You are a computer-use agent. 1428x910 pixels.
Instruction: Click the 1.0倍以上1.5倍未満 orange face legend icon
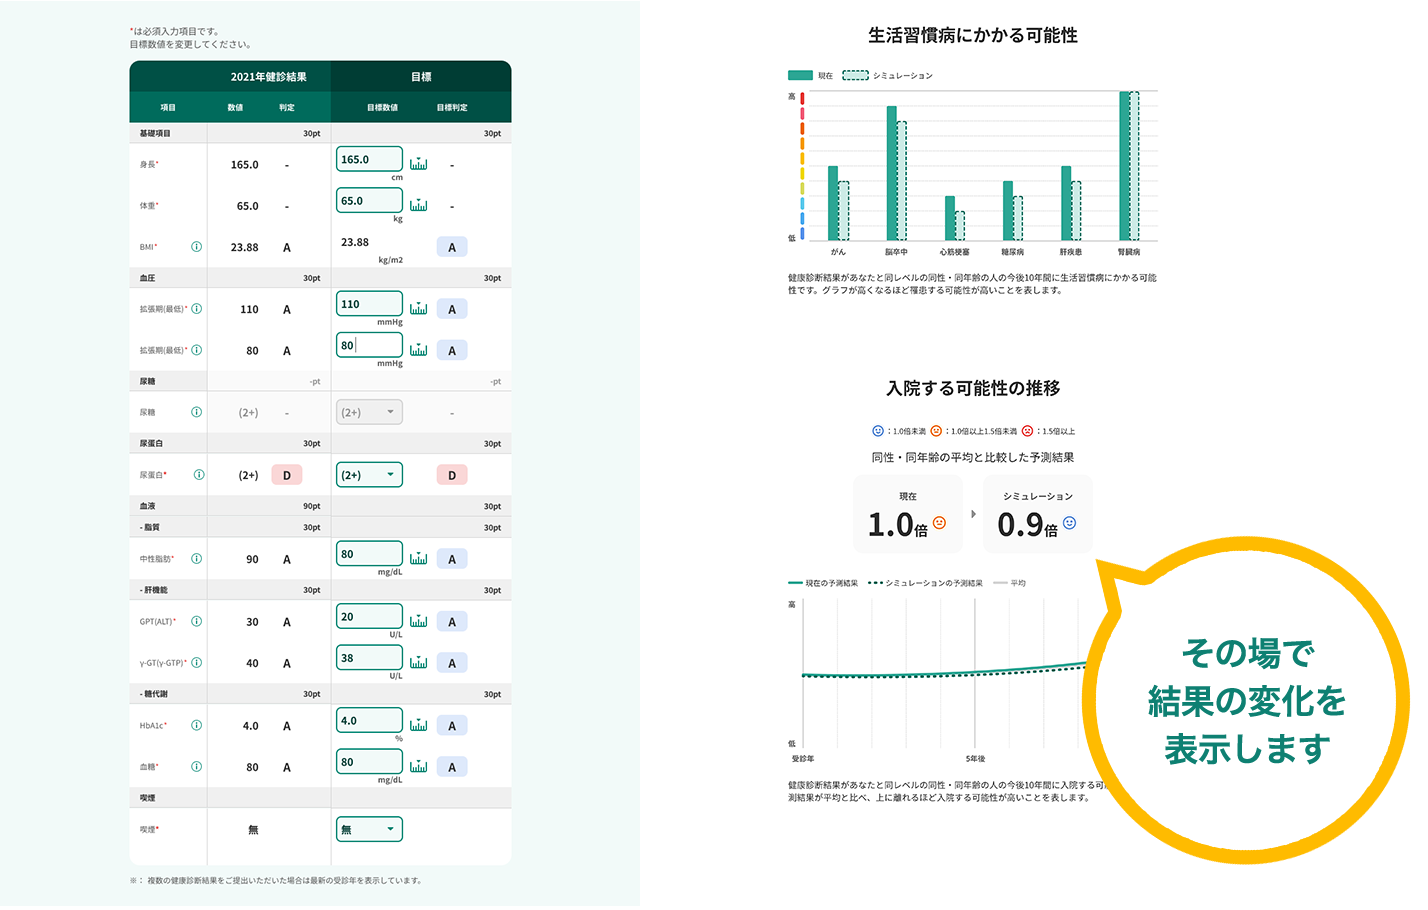(936, 431)
